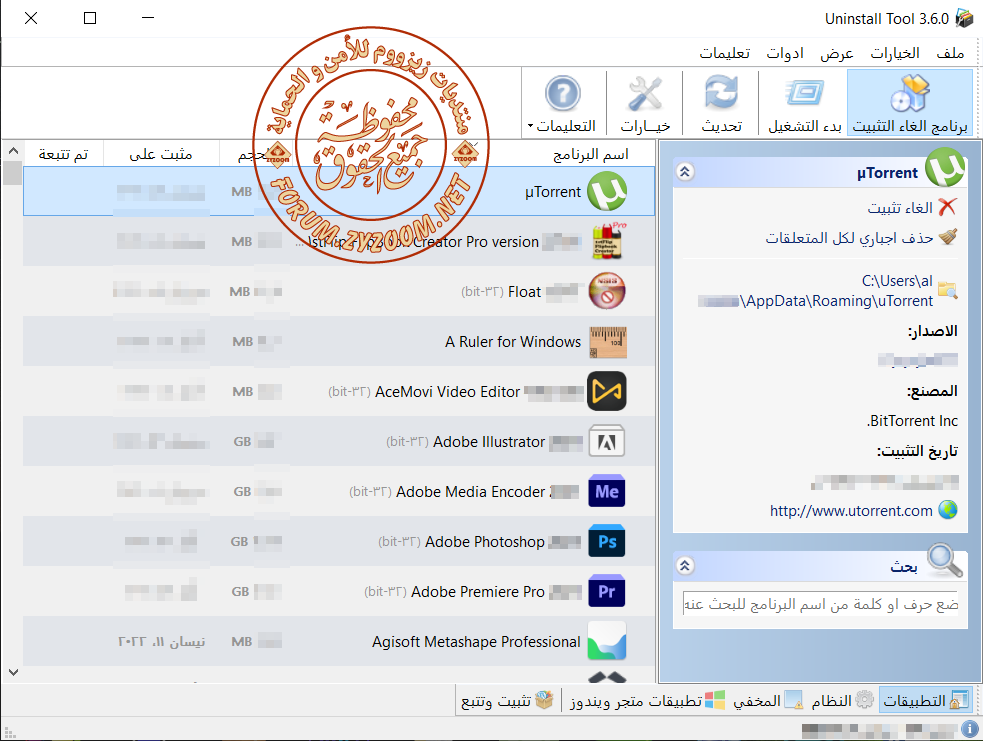Sort by تم تتبعة column header

tap(63, 154)
